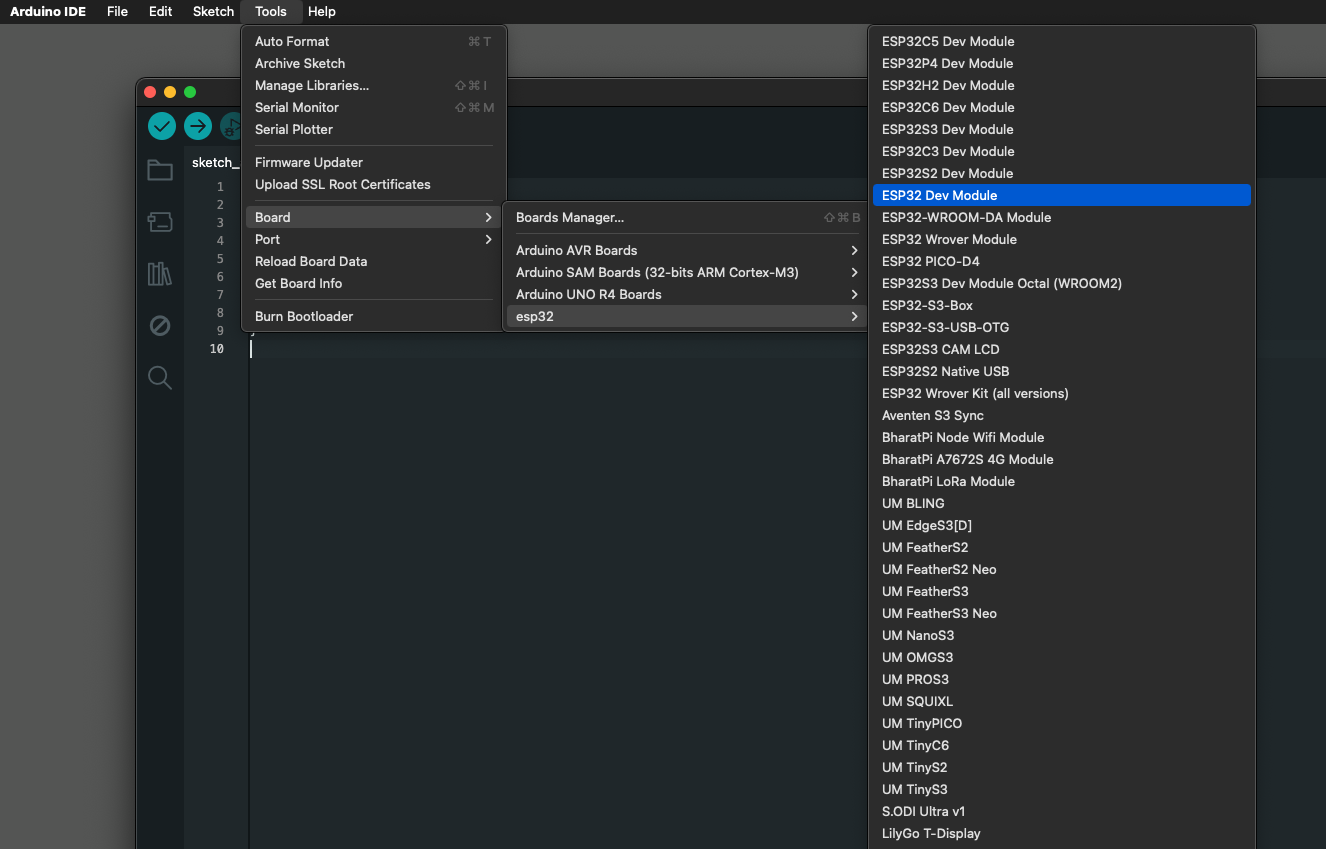
Task: Click the Upload arrow button
Action: 198,126
